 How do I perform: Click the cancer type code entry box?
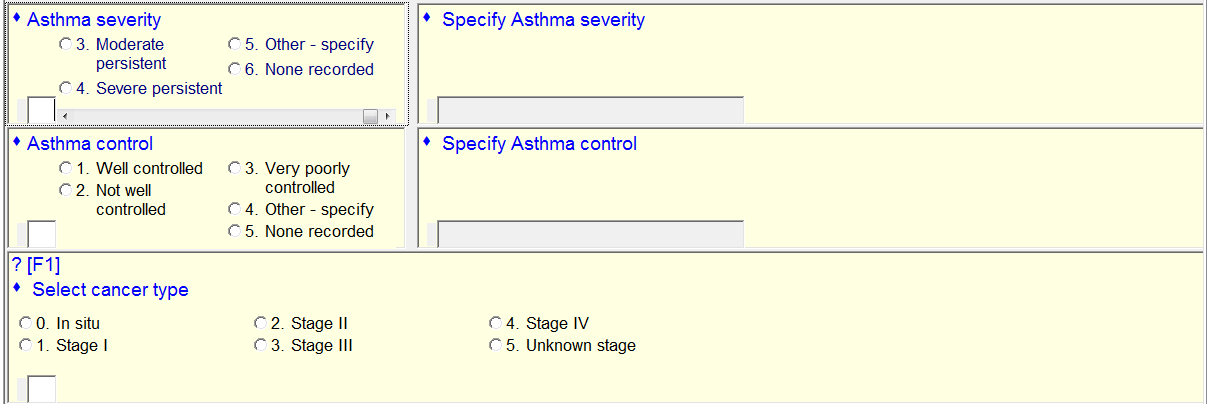[41, 389]
